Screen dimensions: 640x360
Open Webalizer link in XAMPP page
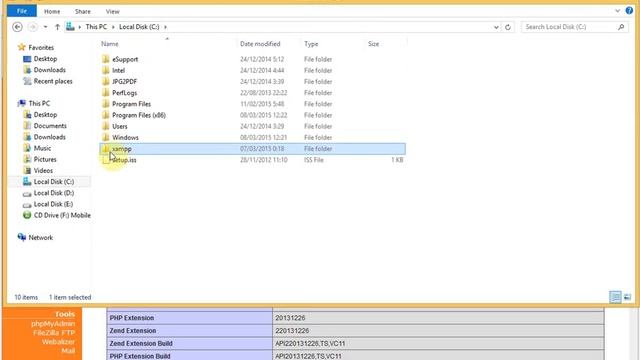(58, 342)
